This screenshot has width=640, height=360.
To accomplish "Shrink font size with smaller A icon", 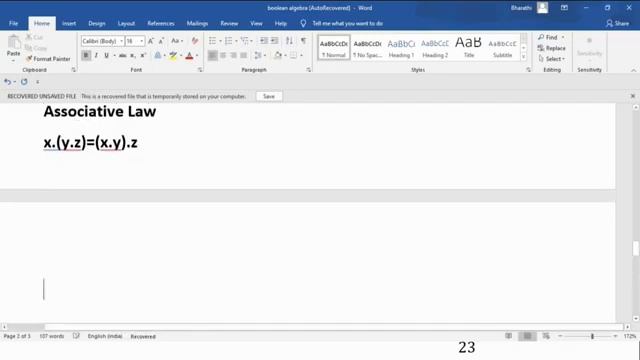I will [x=162, y=41].
